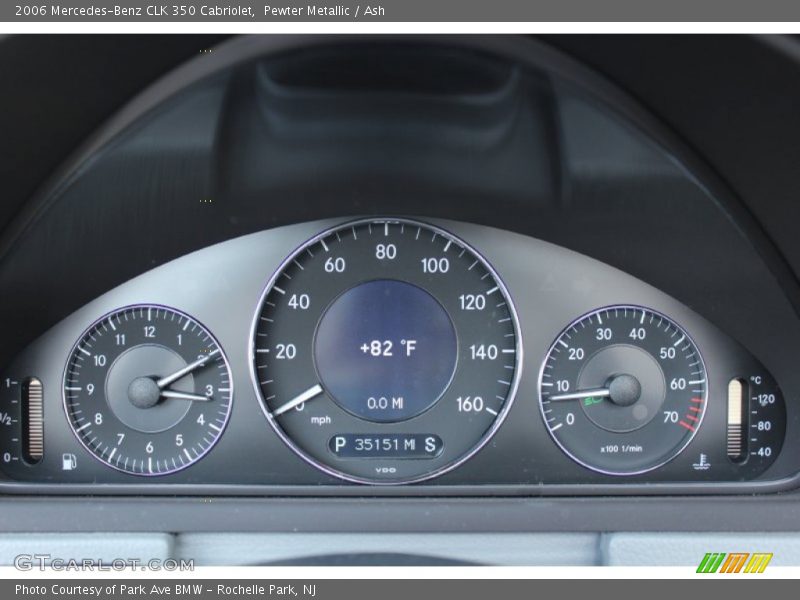The height and width of the screenshot is (600, 800).
Task: Click the P gear indicator
Action: pyautogui.click(x=340, y=444)
